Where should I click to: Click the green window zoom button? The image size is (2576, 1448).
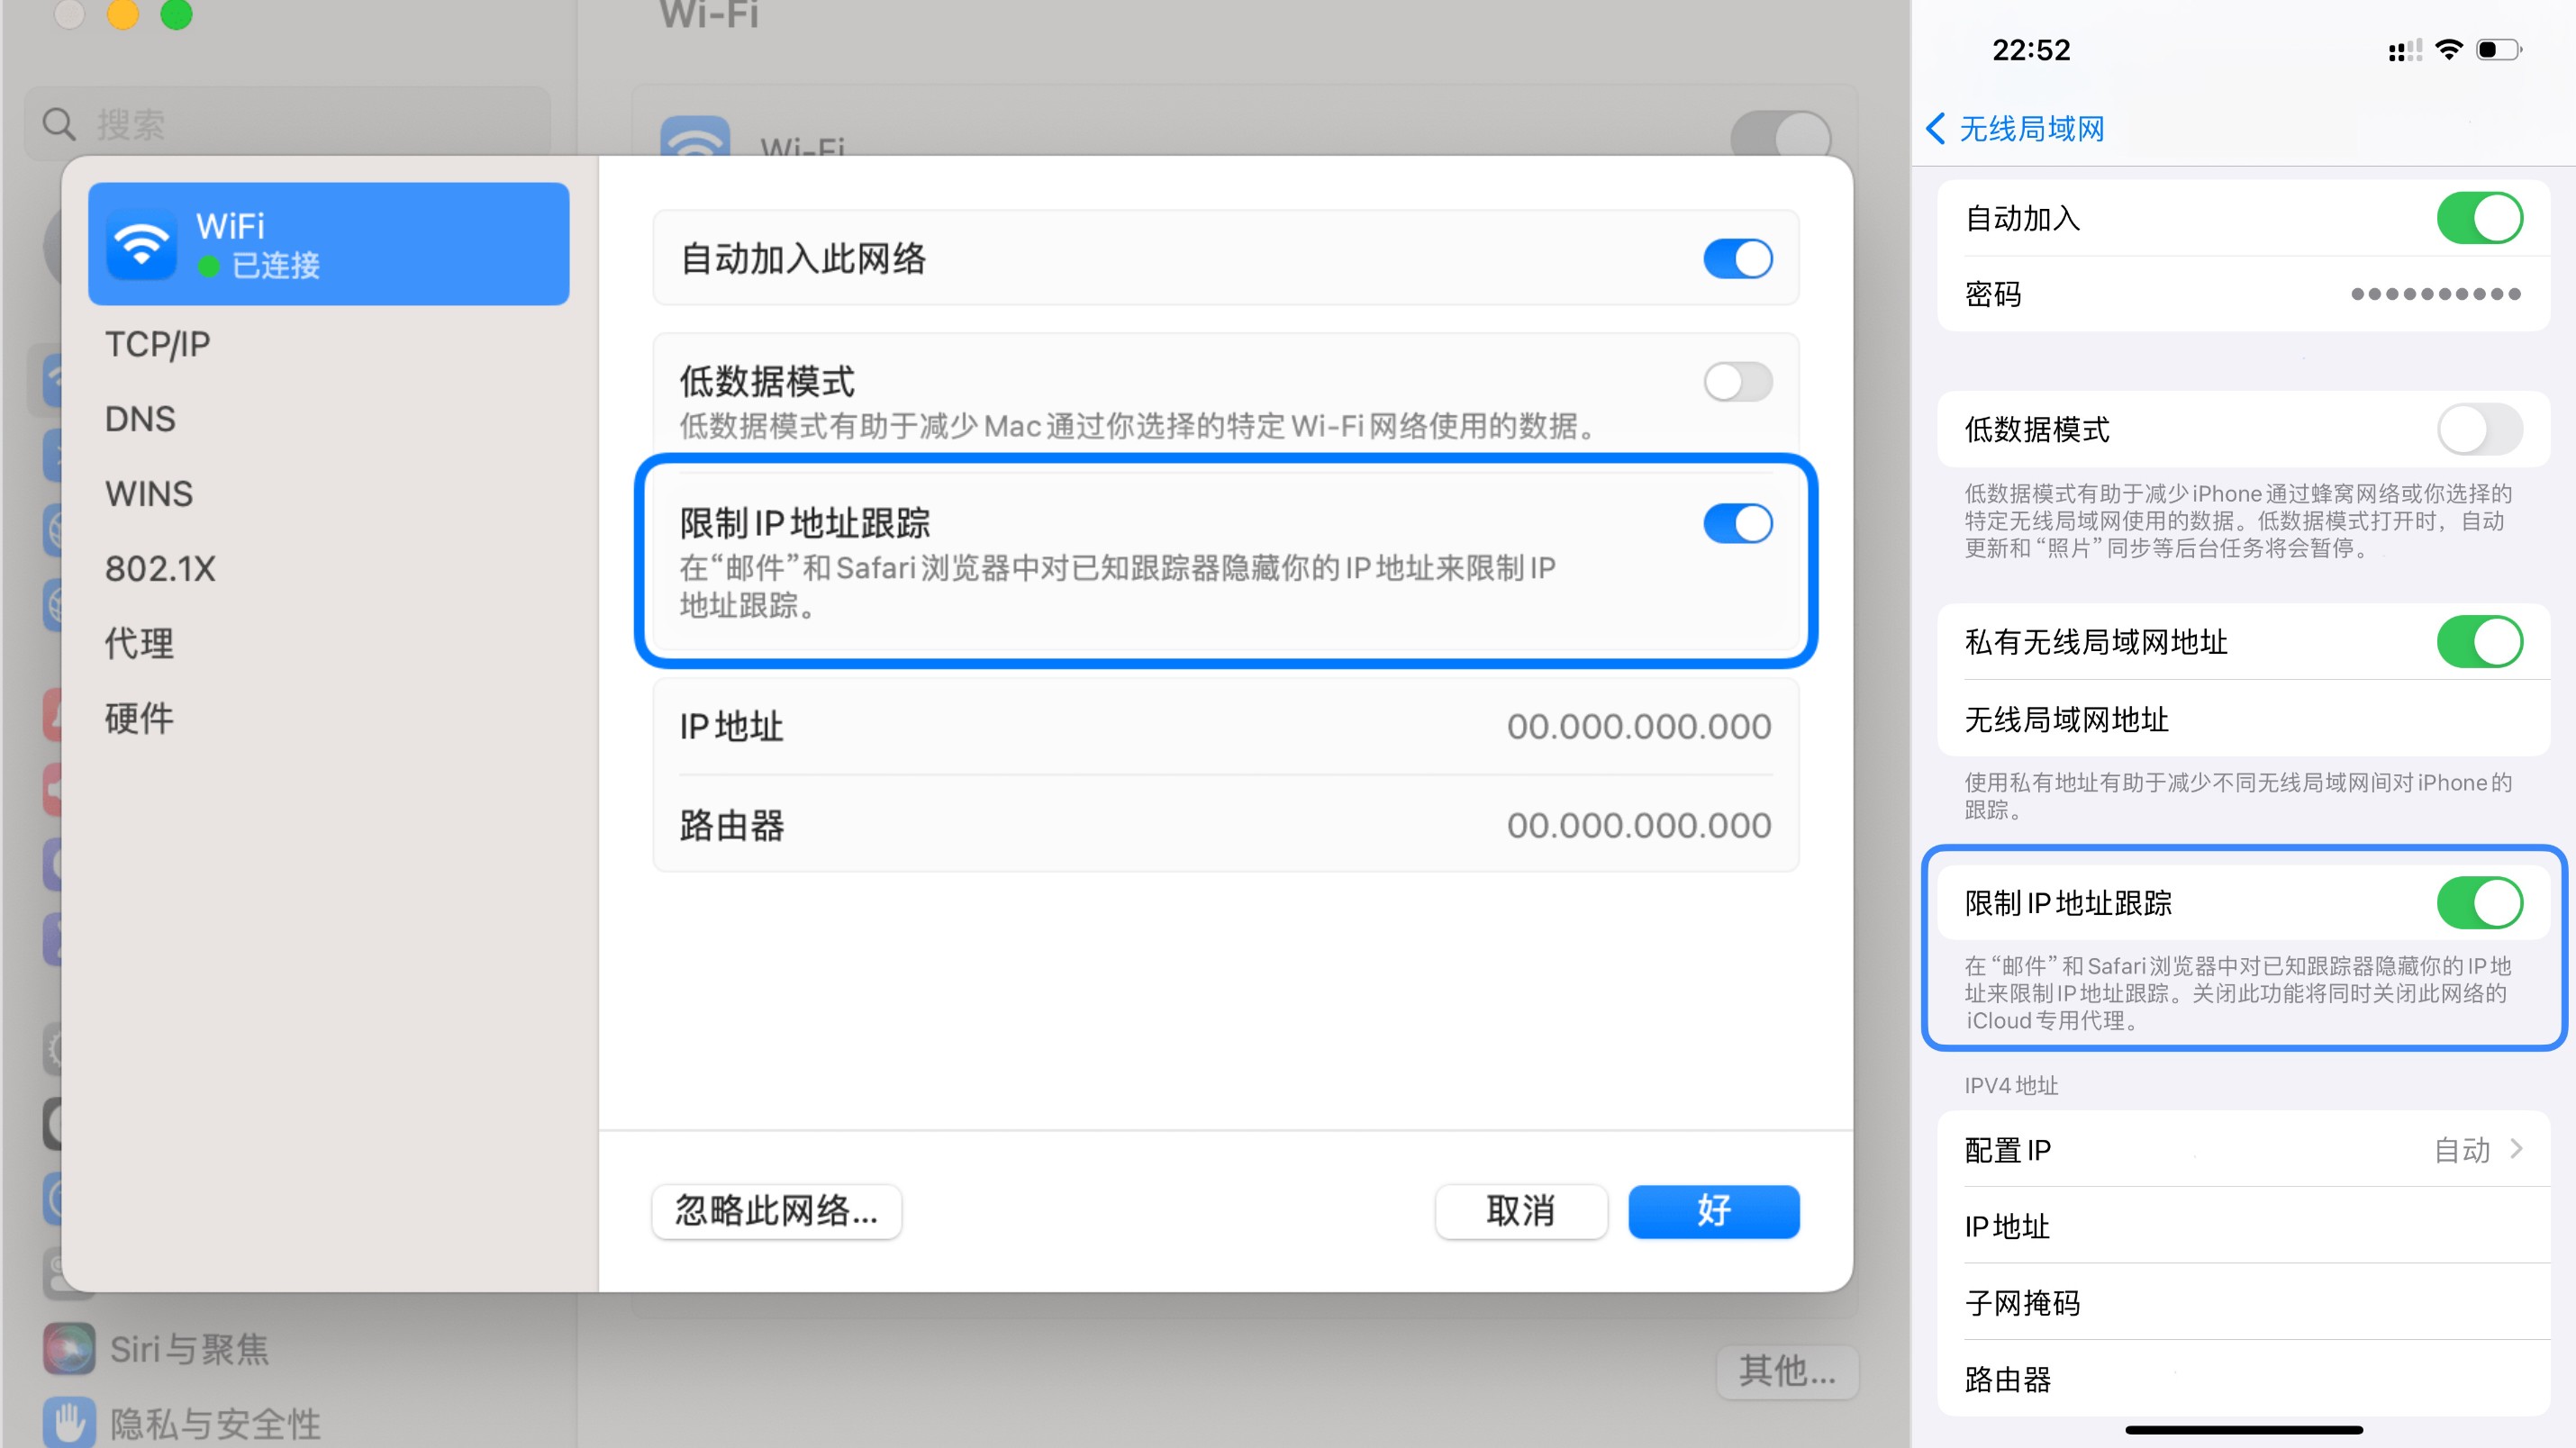pyautogui.click(x=176, y=13)
